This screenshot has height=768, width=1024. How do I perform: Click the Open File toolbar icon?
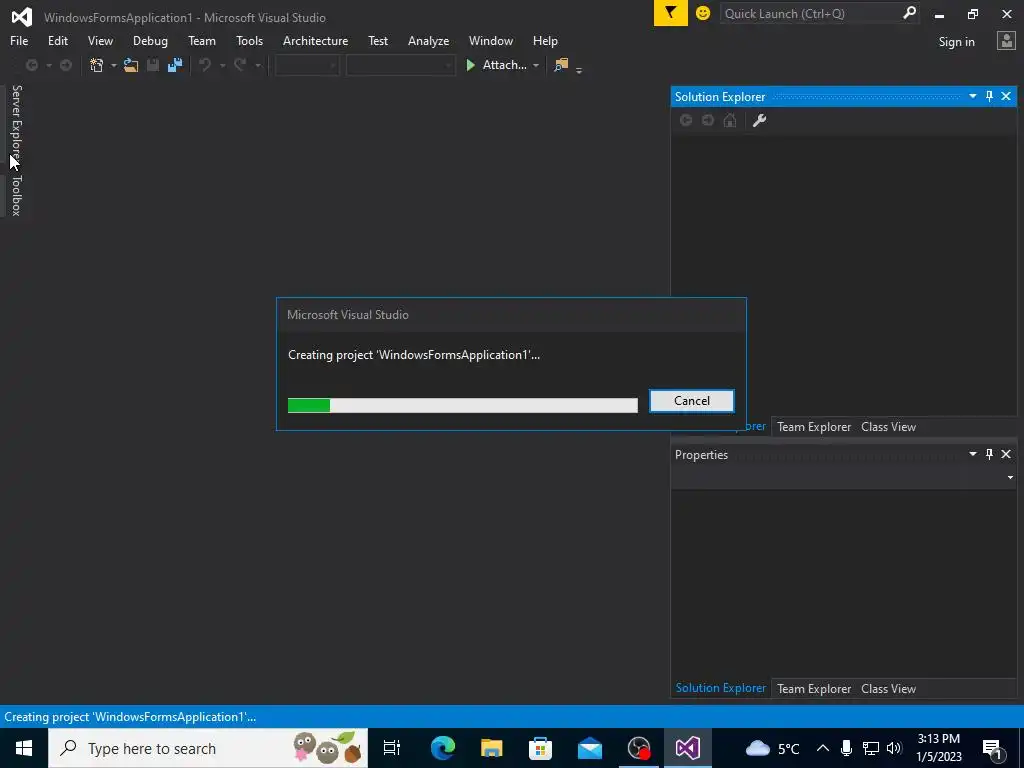point(131,65)
